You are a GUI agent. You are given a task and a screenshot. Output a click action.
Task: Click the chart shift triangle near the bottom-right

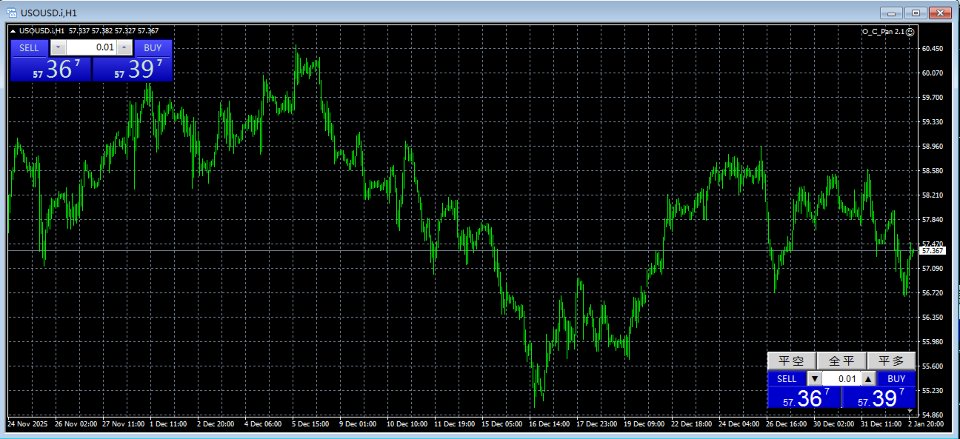(x=910, y=410)
